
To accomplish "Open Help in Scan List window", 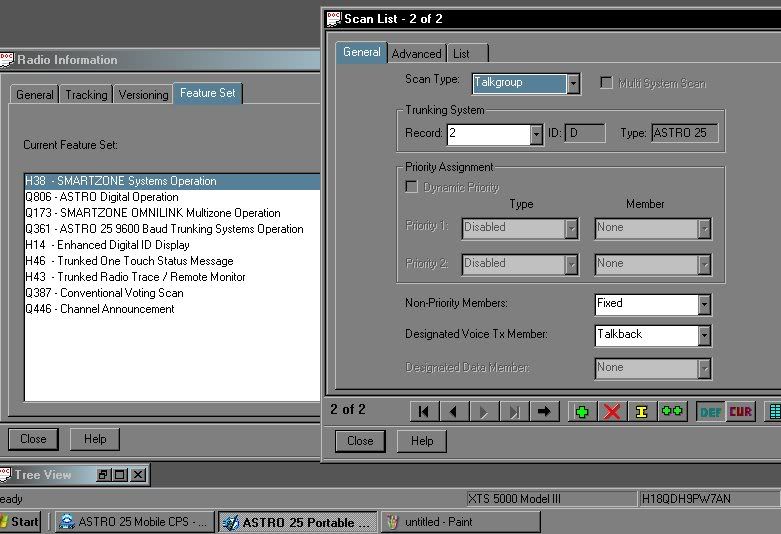I will click(422, 441).
